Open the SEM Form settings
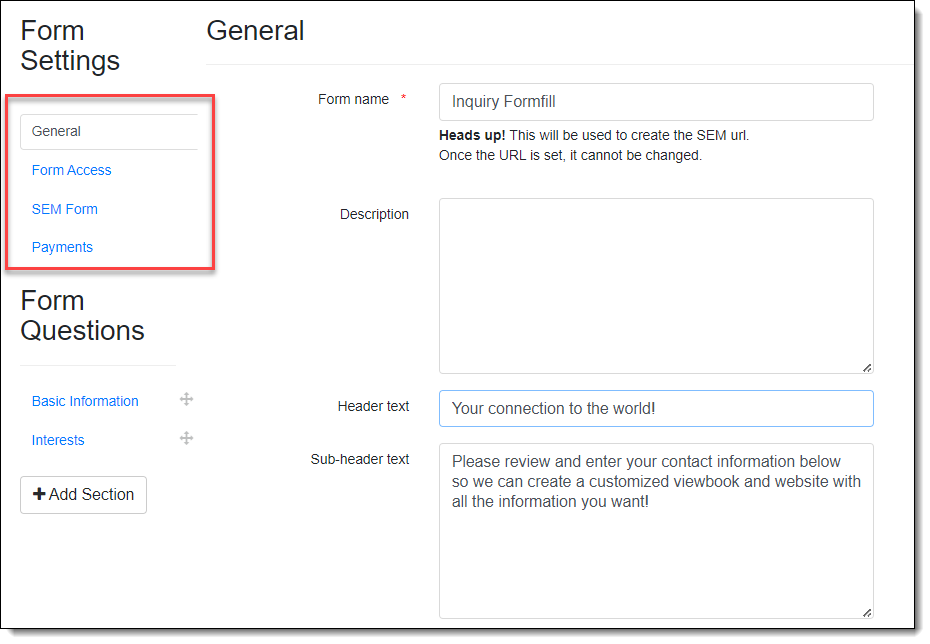The image size is (930, 644). (x=65, y=209)
